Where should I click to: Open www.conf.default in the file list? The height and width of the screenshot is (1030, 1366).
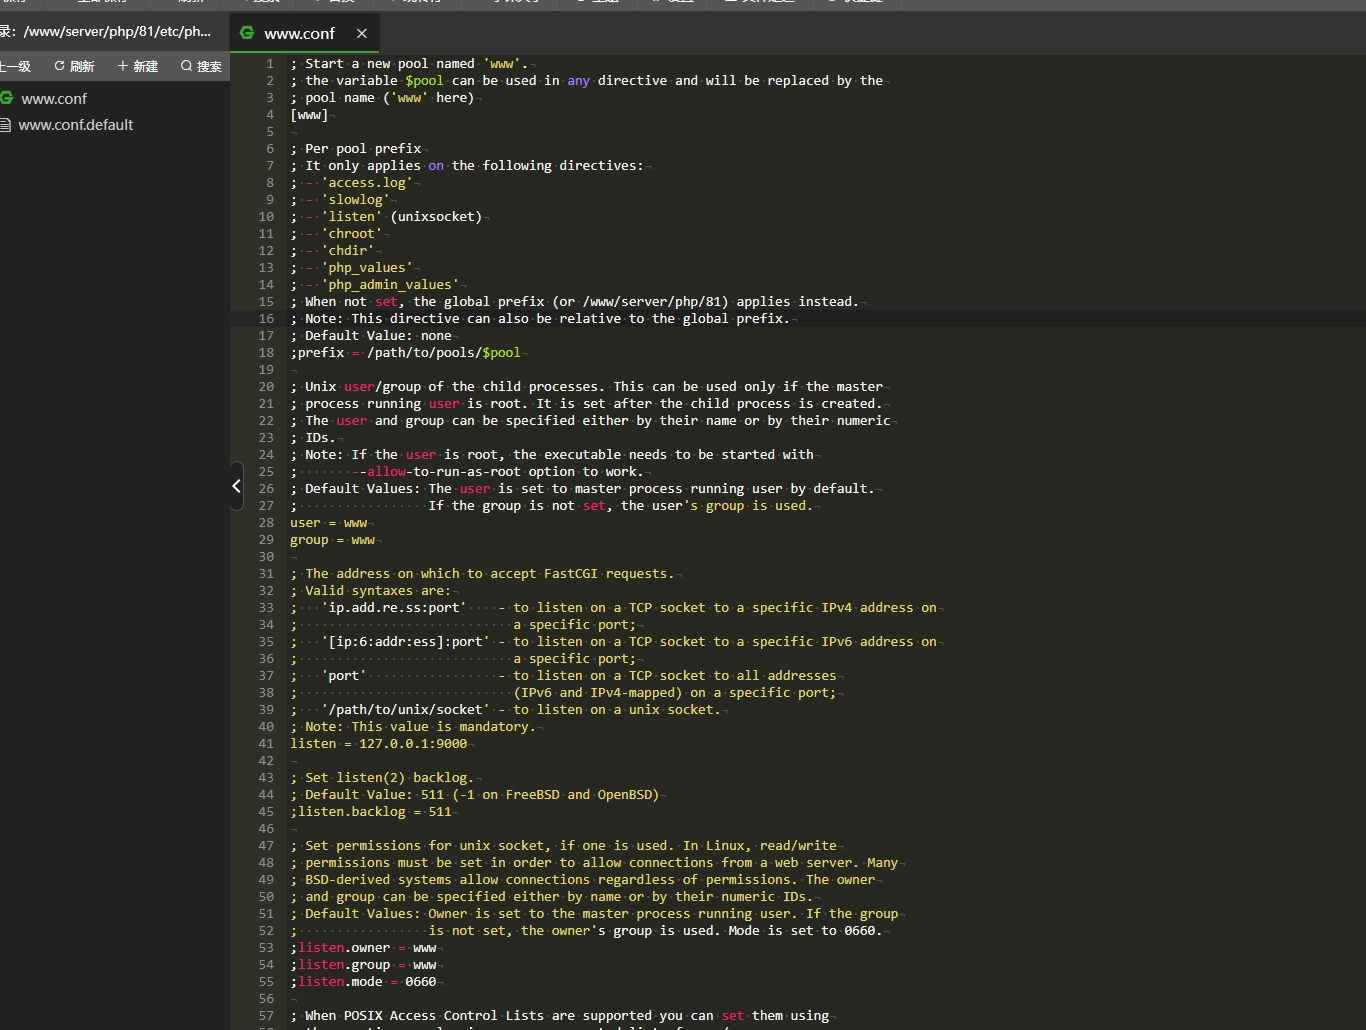click(x=75, y=125)
